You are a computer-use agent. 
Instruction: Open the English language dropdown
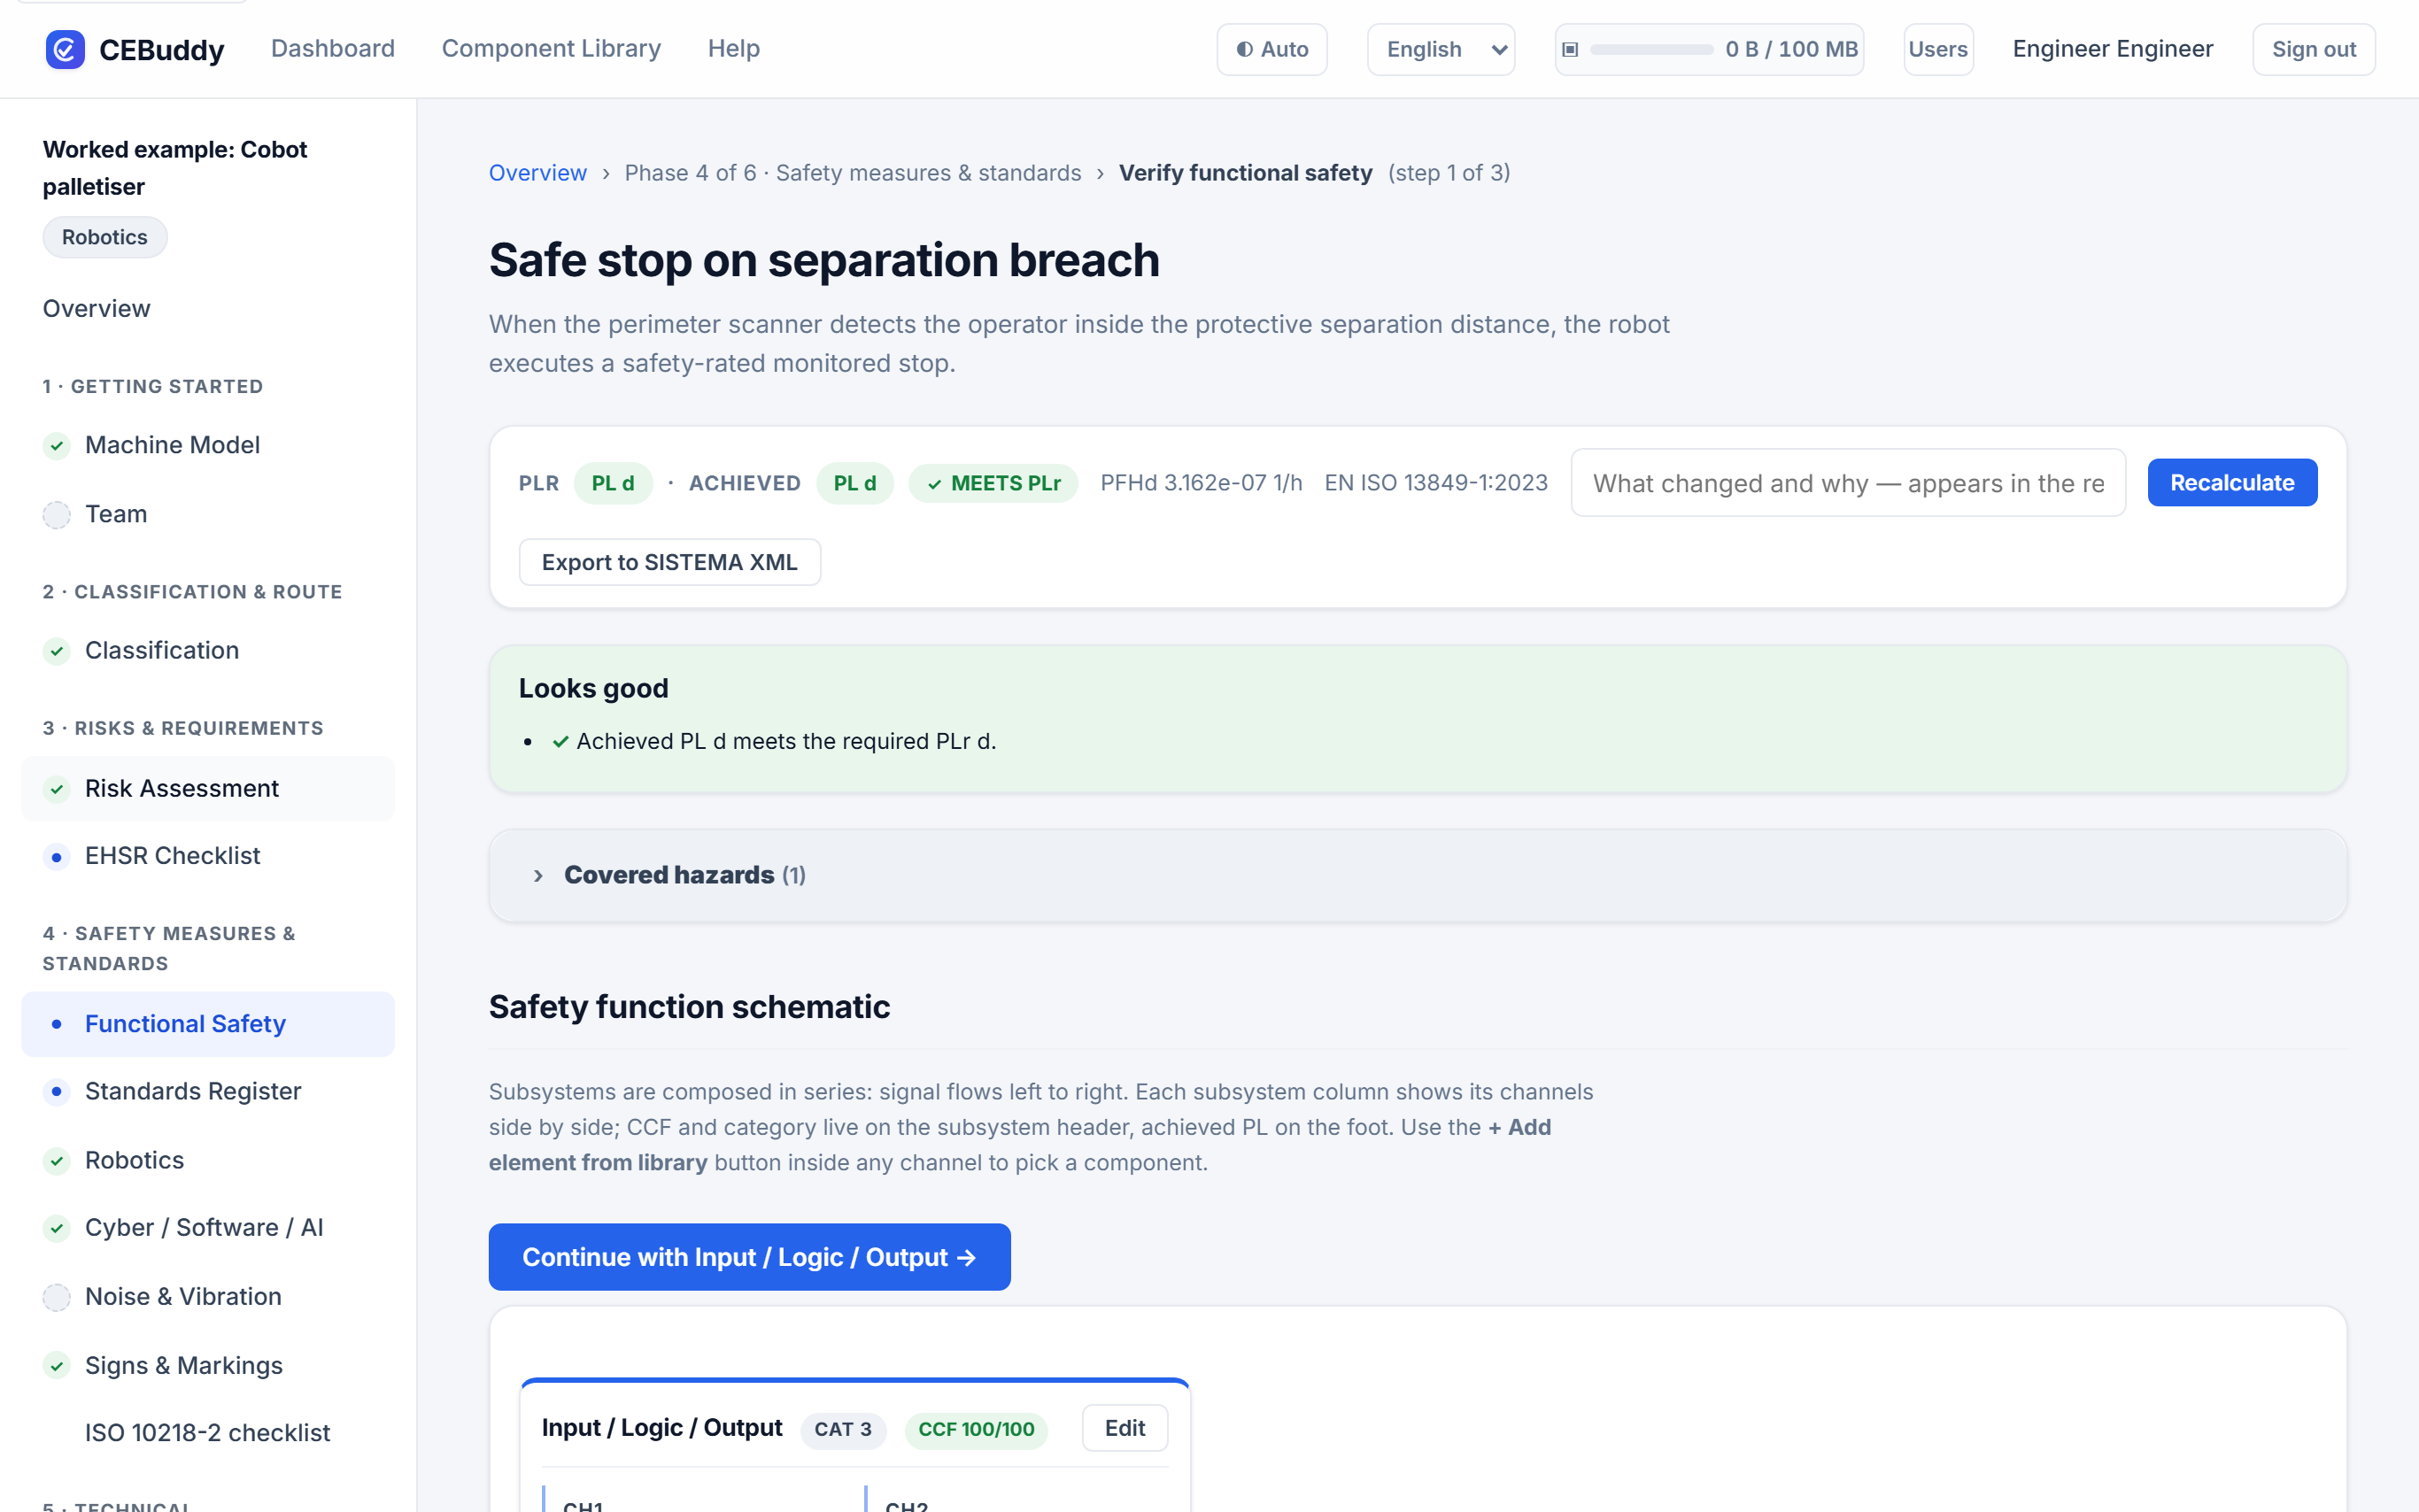click(x=1441, y=49)
